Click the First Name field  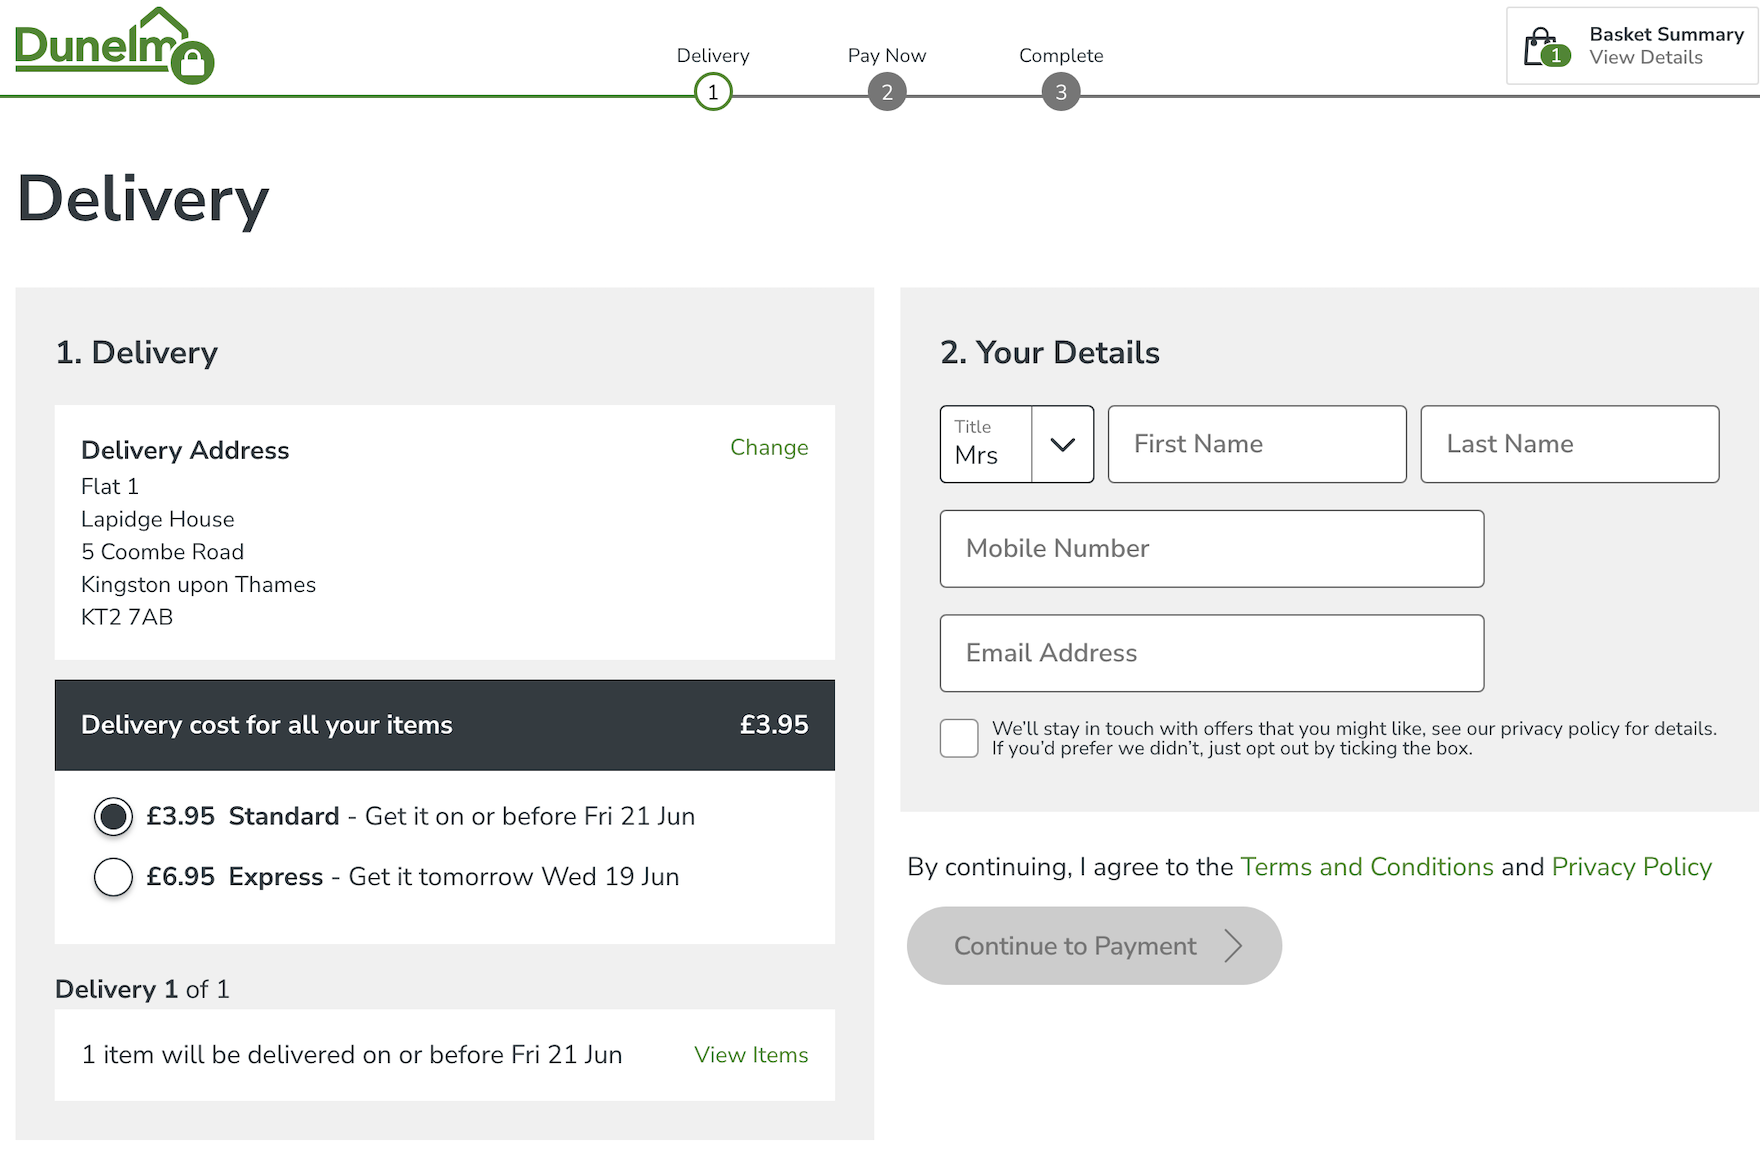[x=1257, y=444]
